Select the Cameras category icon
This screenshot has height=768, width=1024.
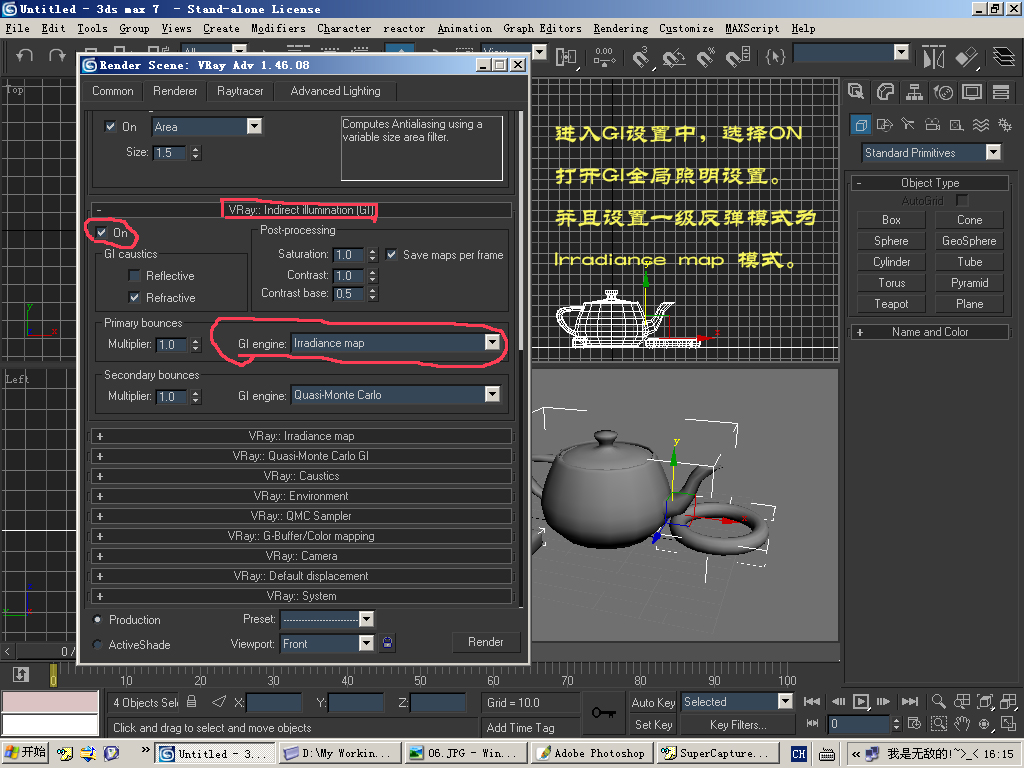click(x=933, y=124)
